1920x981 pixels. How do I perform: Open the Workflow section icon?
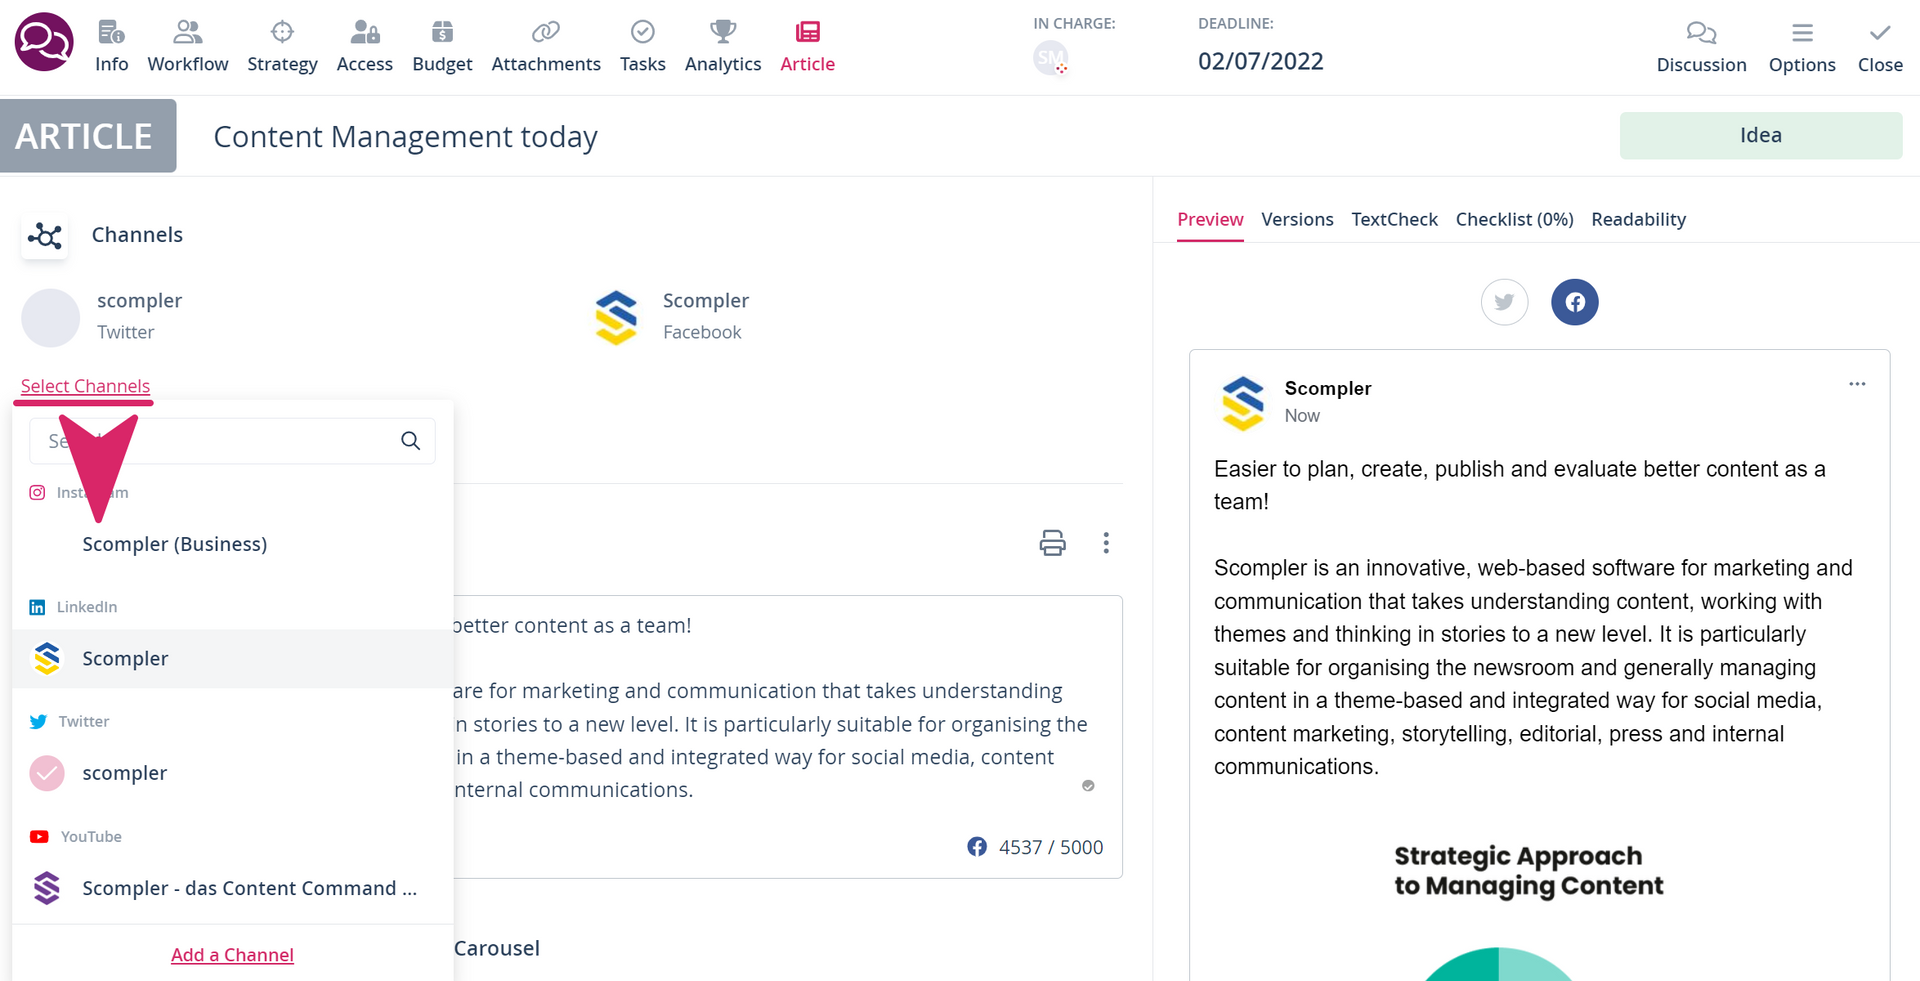[187, 32]
